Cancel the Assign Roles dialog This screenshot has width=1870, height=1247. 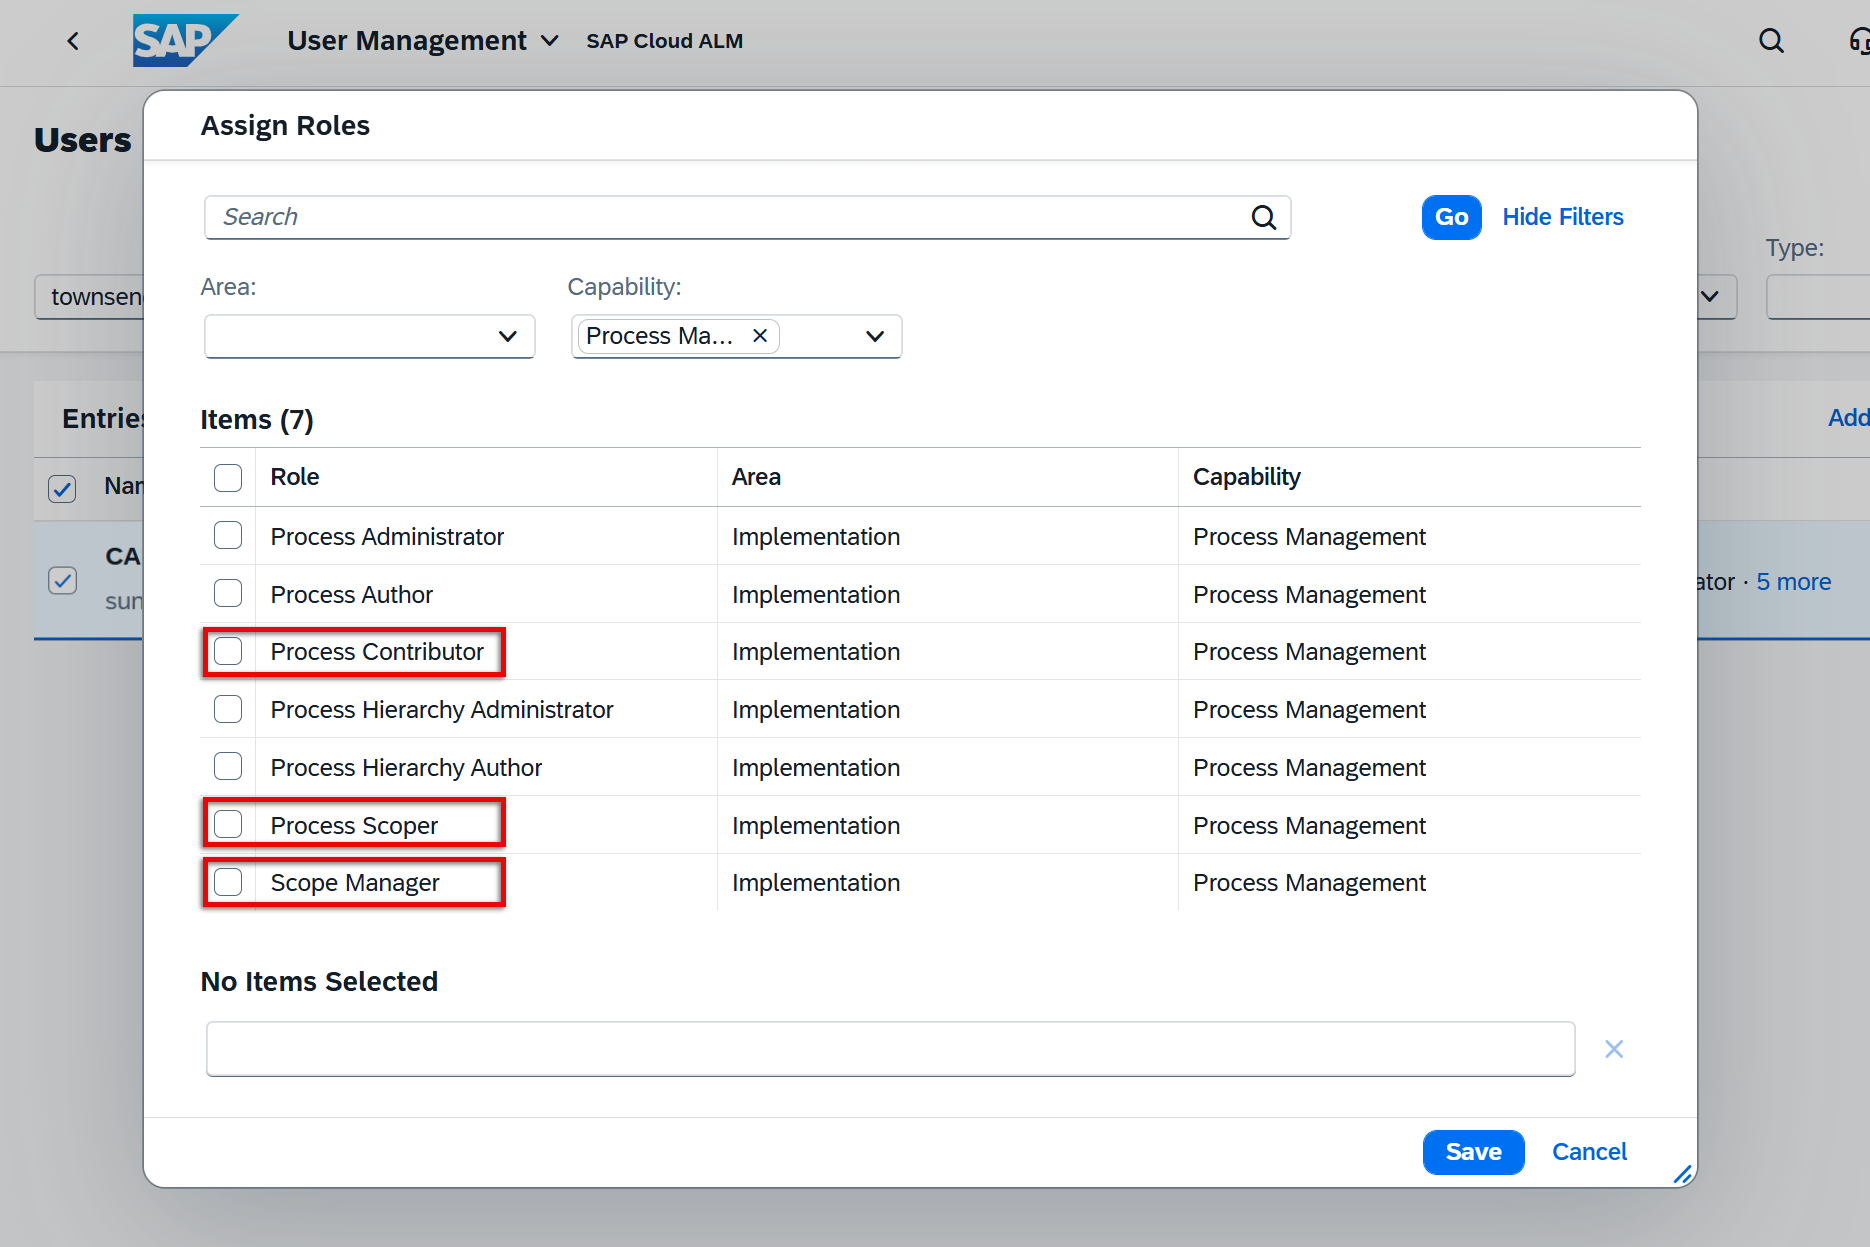pyautogui.click(x=1589, y=1152)
